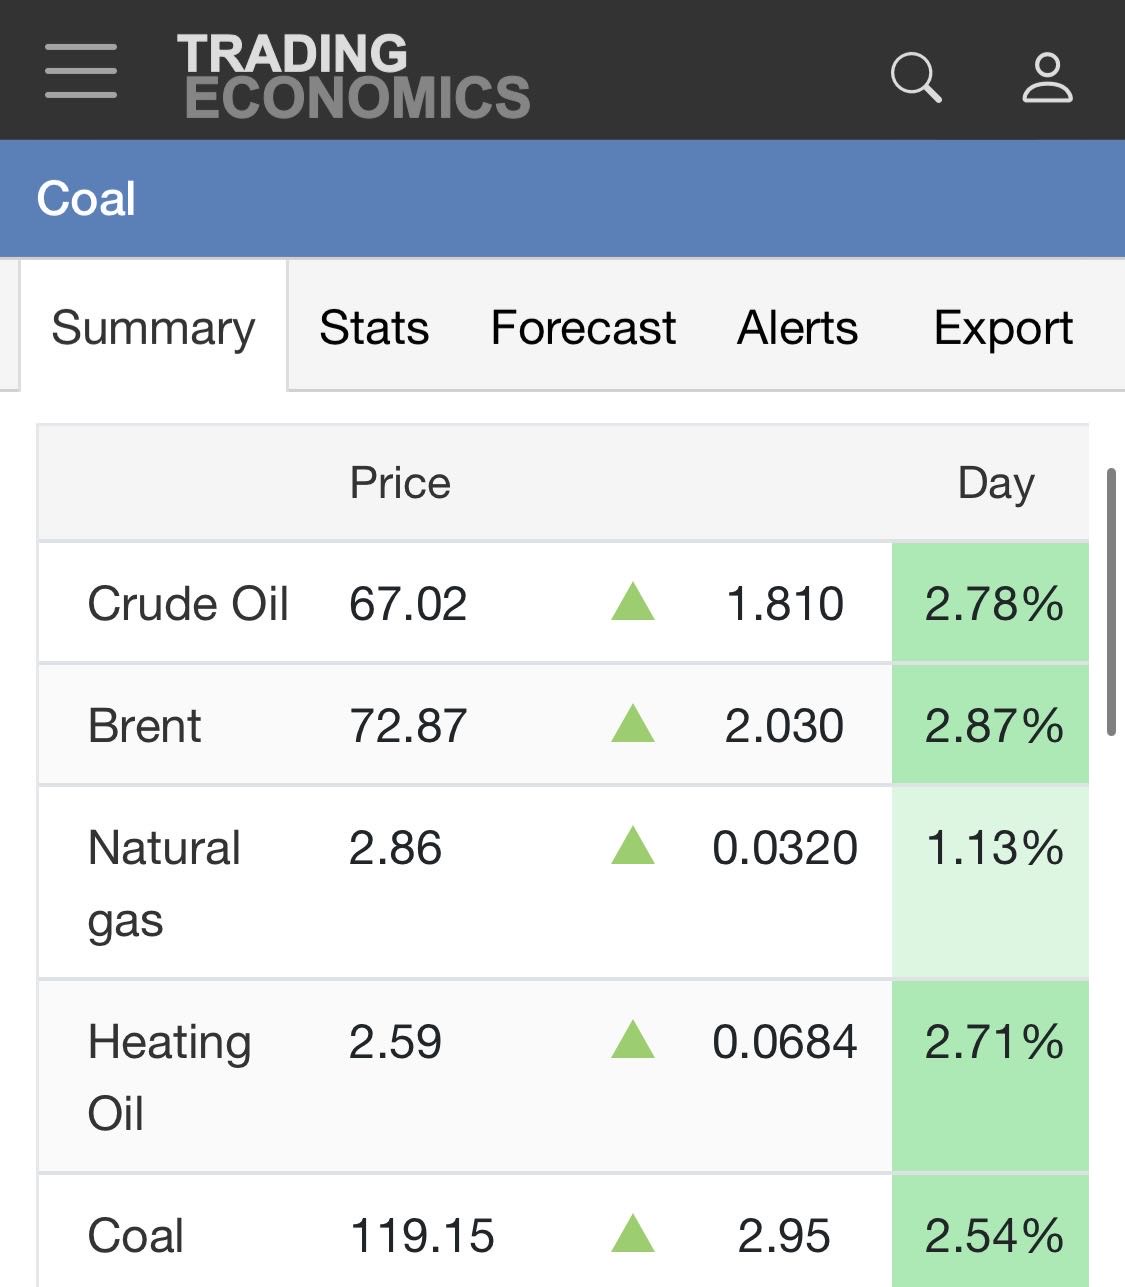This screenshot has height=1287, width=1125.
Task: Click Natural gas's green up arrow
Action: click(x=632, y=847)
